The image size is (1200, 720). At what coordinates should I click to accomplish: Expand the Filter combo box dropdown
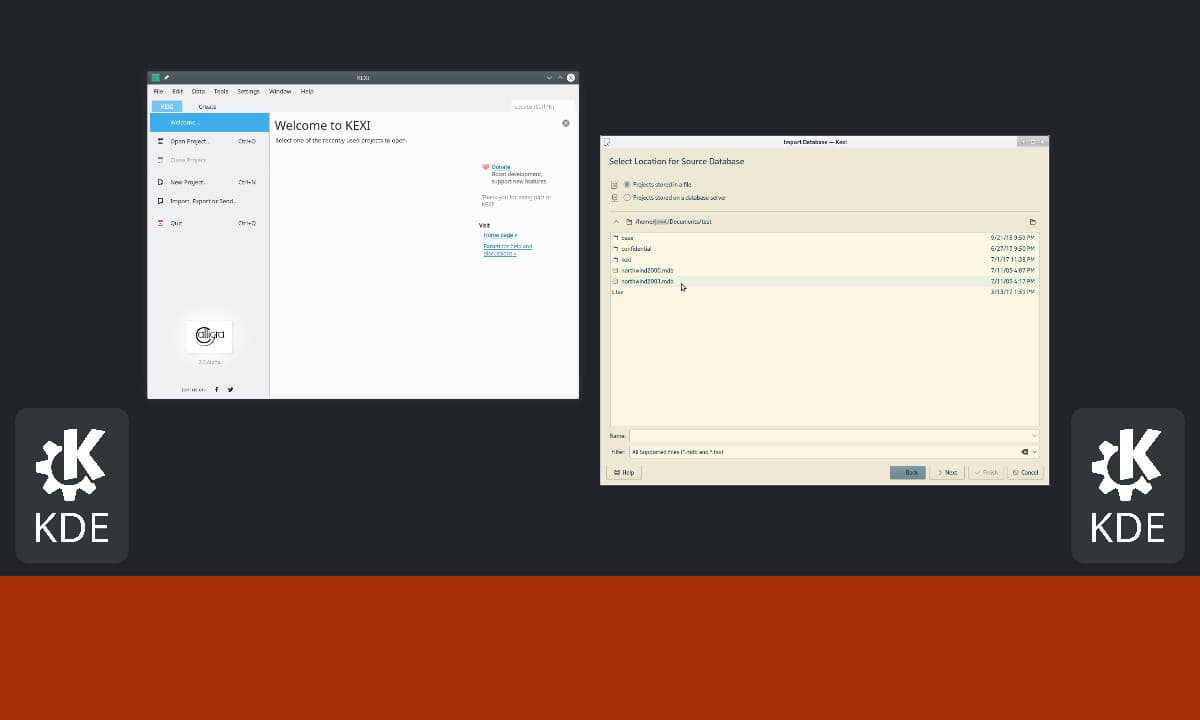pos(1034,452)
